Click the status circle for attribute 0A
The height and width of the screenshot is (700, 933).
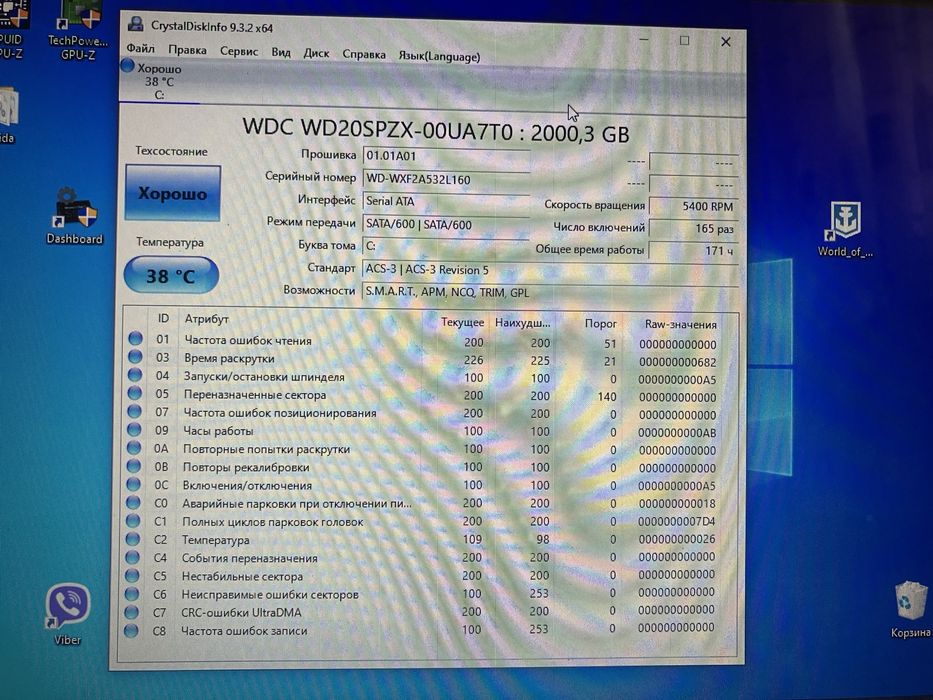pyautogui.click(x=134, y=448)
